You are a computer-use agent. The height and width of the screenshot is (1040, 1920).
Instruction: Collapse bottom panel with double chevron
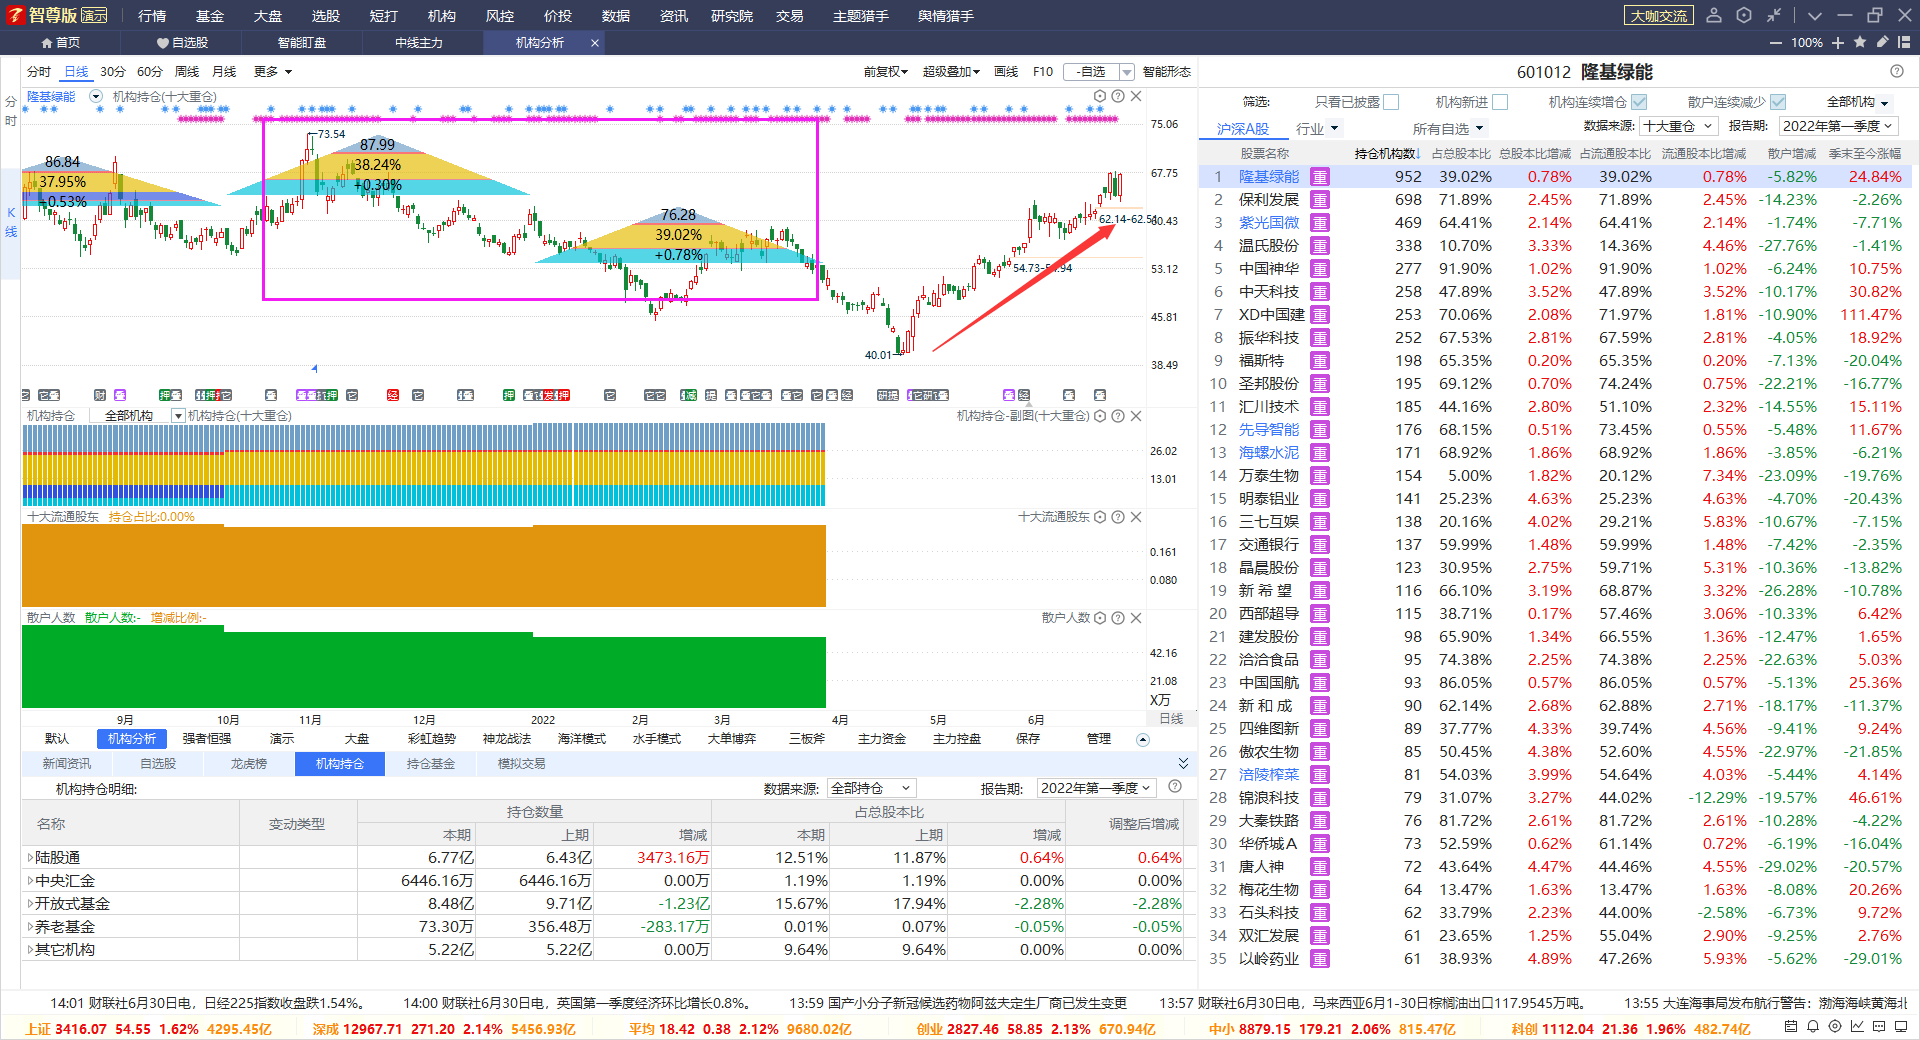pyautogui.click(x=1184, y=763)
